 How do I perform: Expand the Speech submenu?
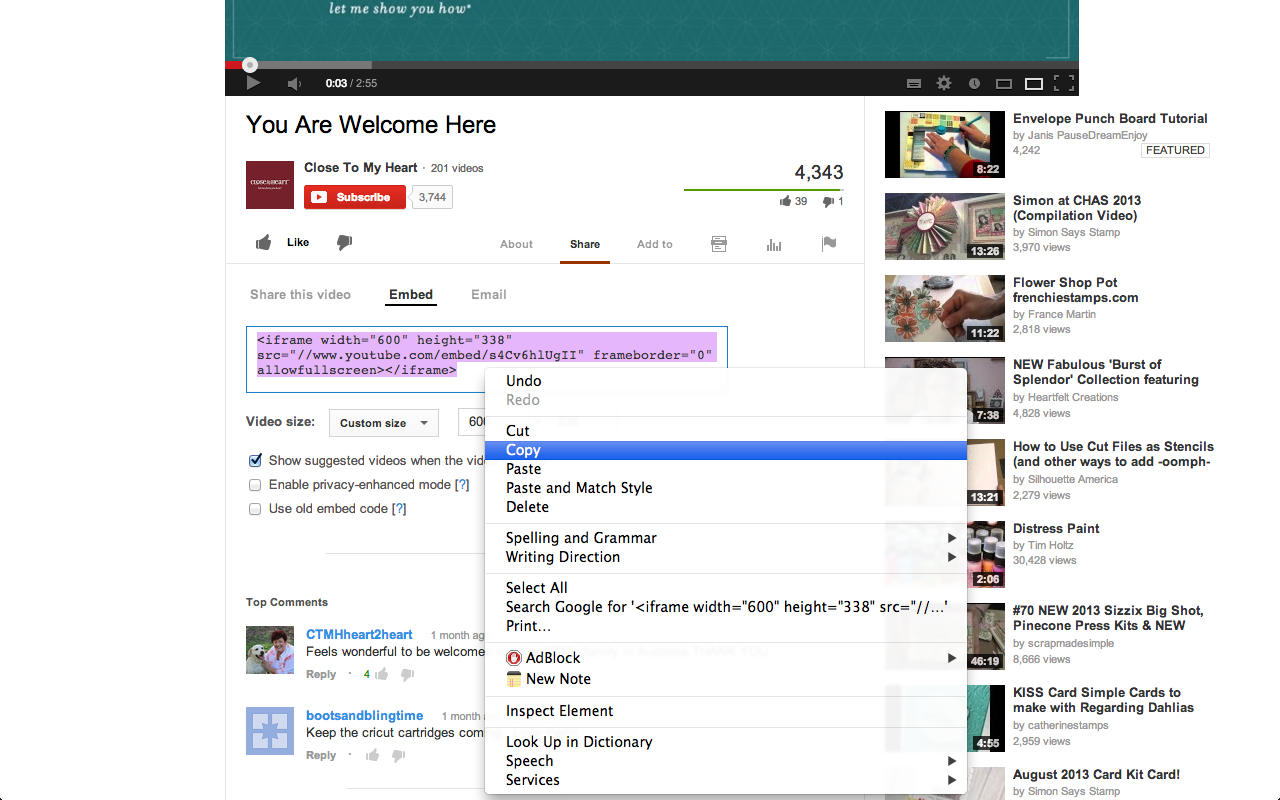tap(725, 761)
